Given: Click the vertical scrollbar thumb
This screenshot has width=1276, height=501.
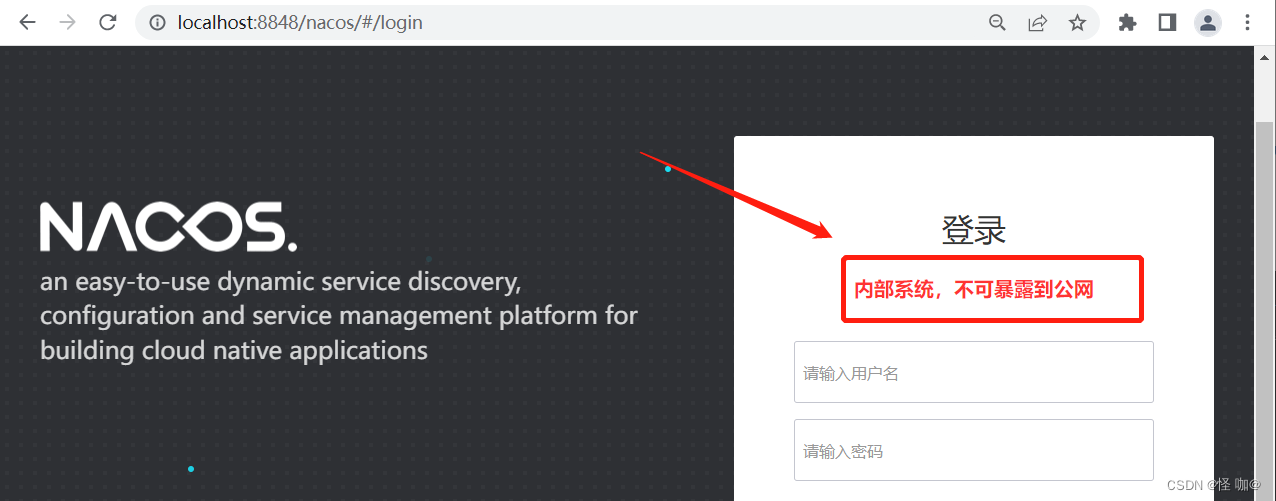Looking at the screenshot, I should [x=1265, y=300].
